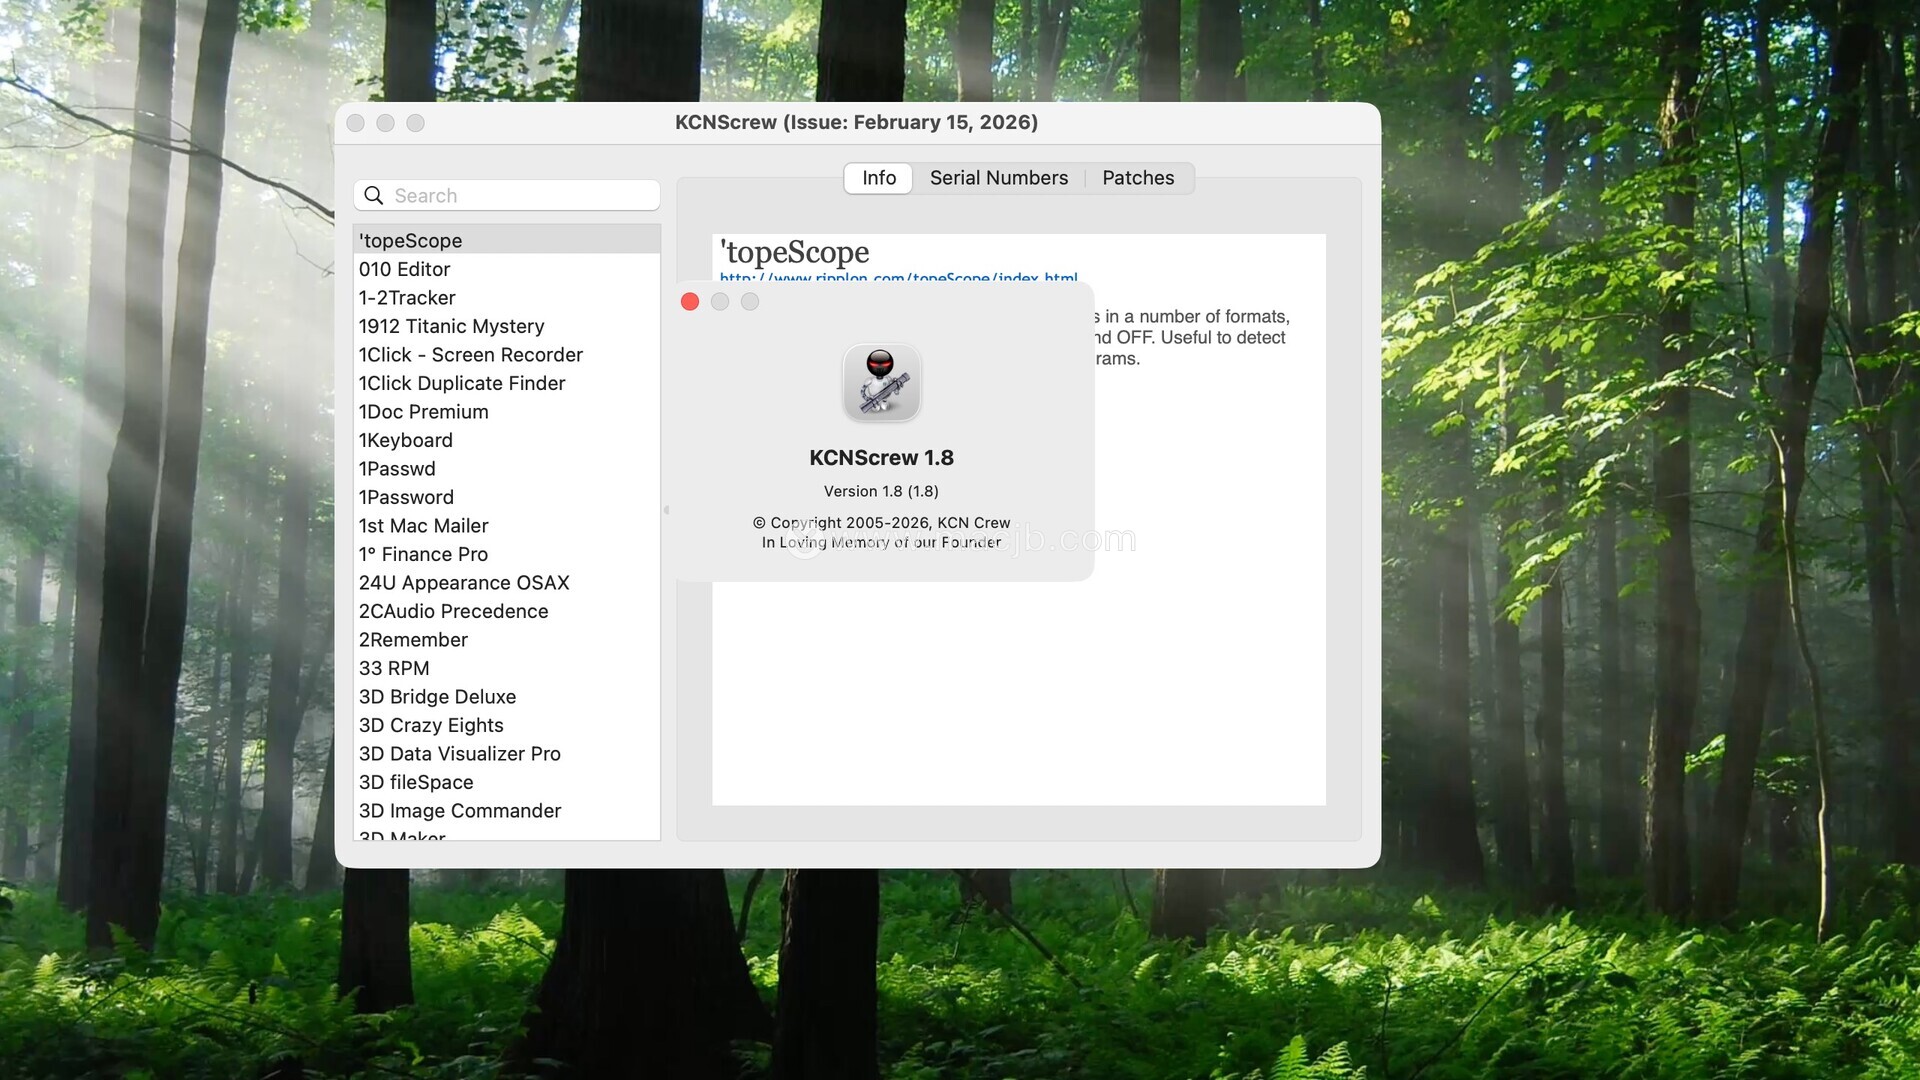Close the About KCNScrew dialog

[x=690, y=302]
